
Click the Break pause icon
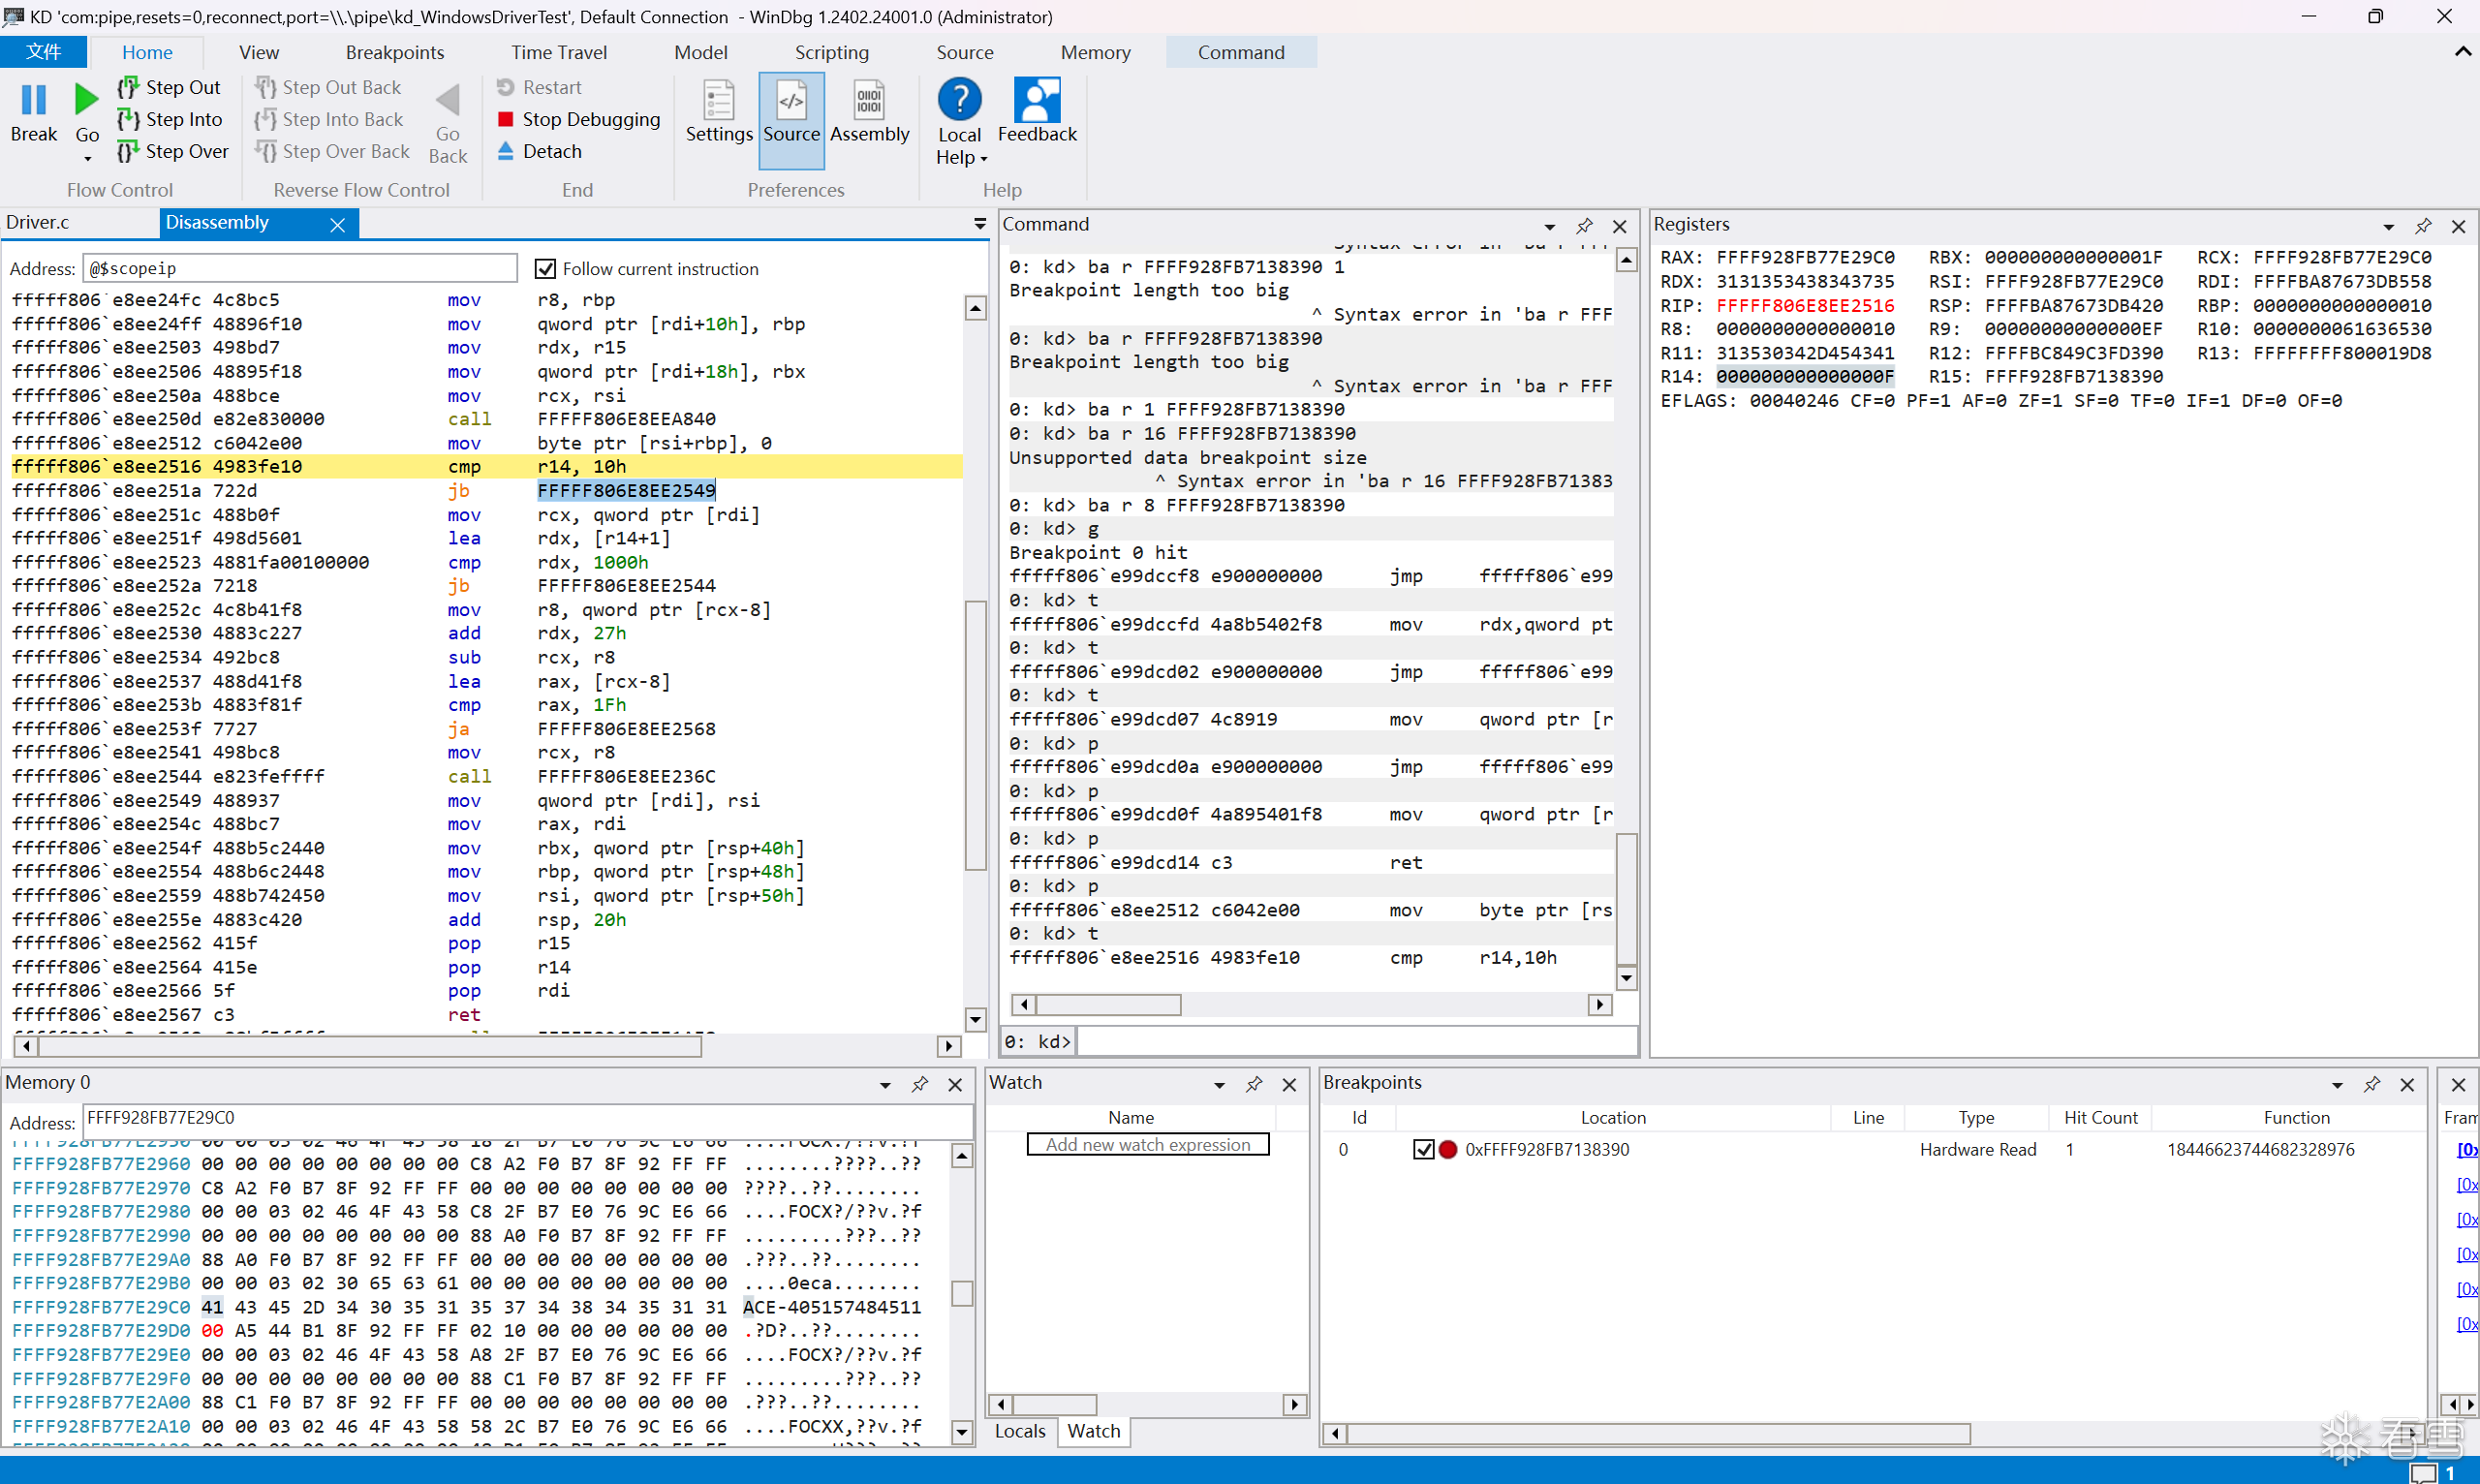pyautogui.click(x=34, y=100)
